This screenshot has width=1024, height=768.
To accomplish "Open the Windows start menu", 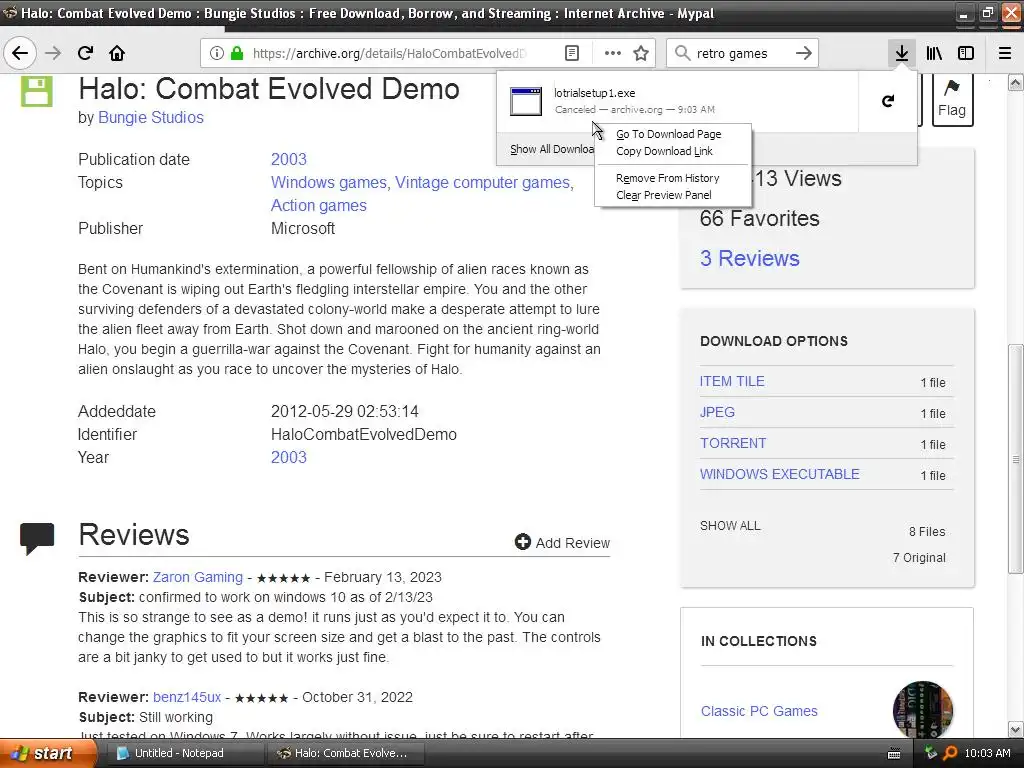I will coord(47,753).
